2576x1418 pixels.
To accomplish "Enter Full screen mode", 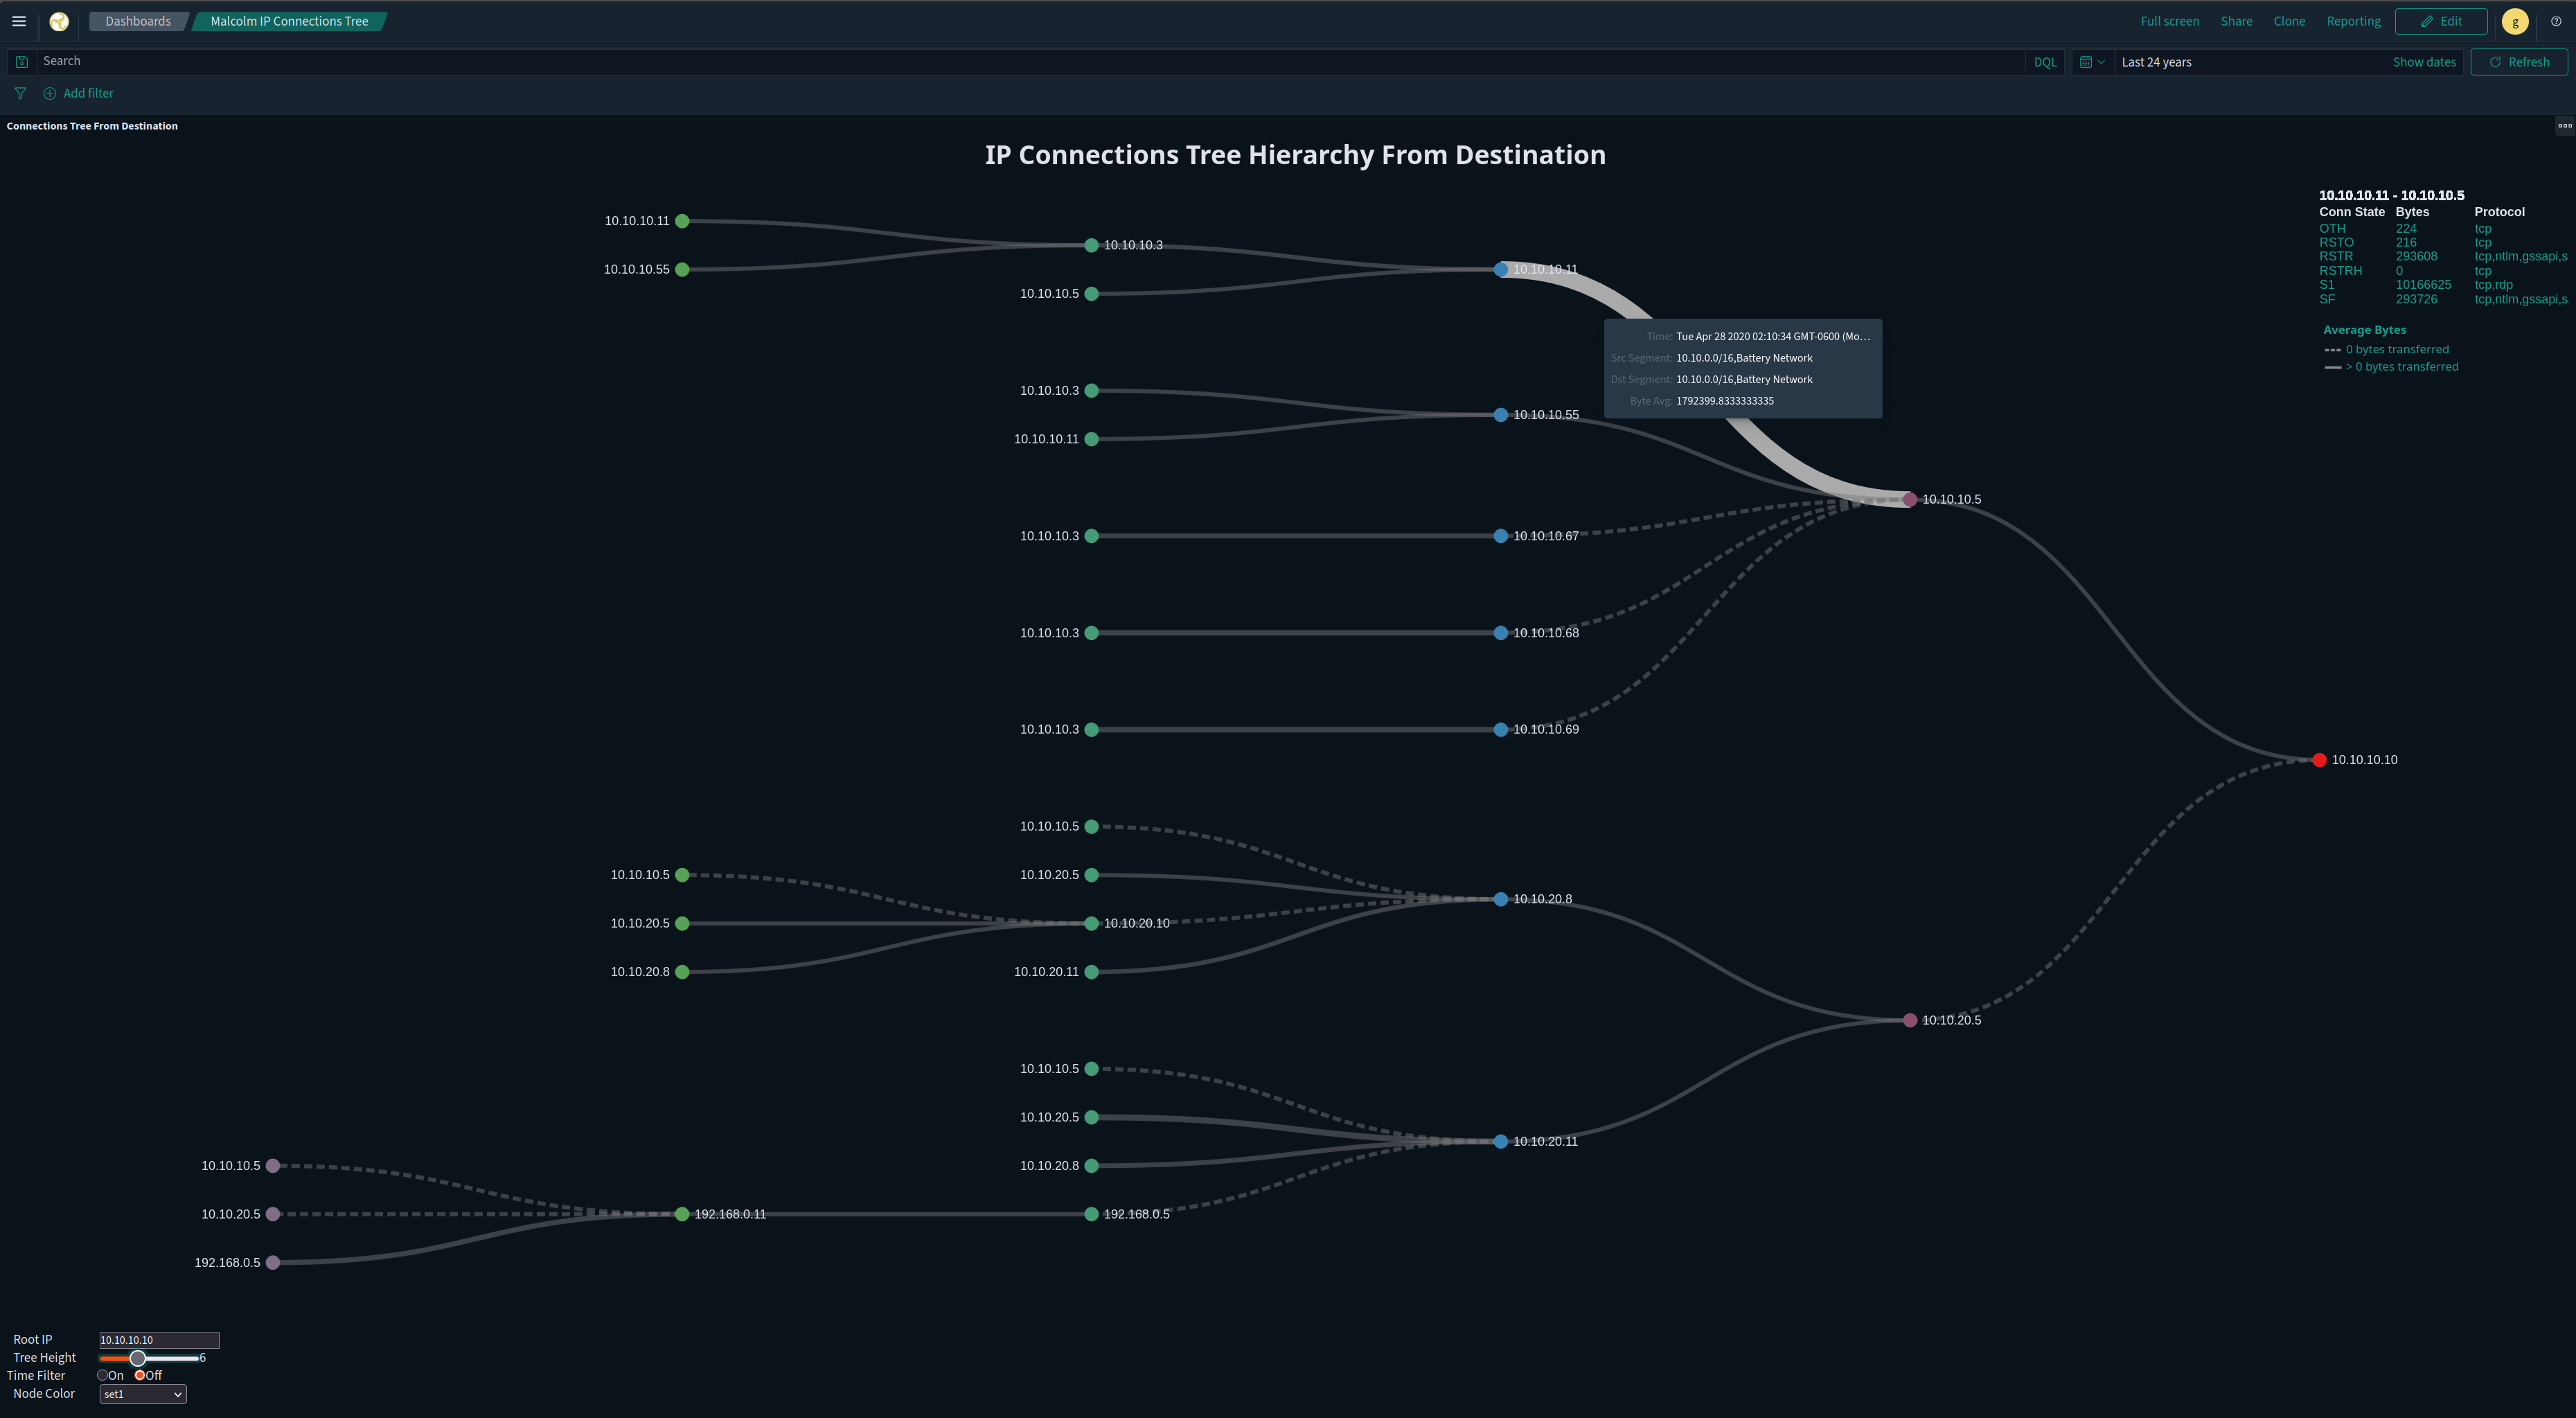I will [2169, 21].
